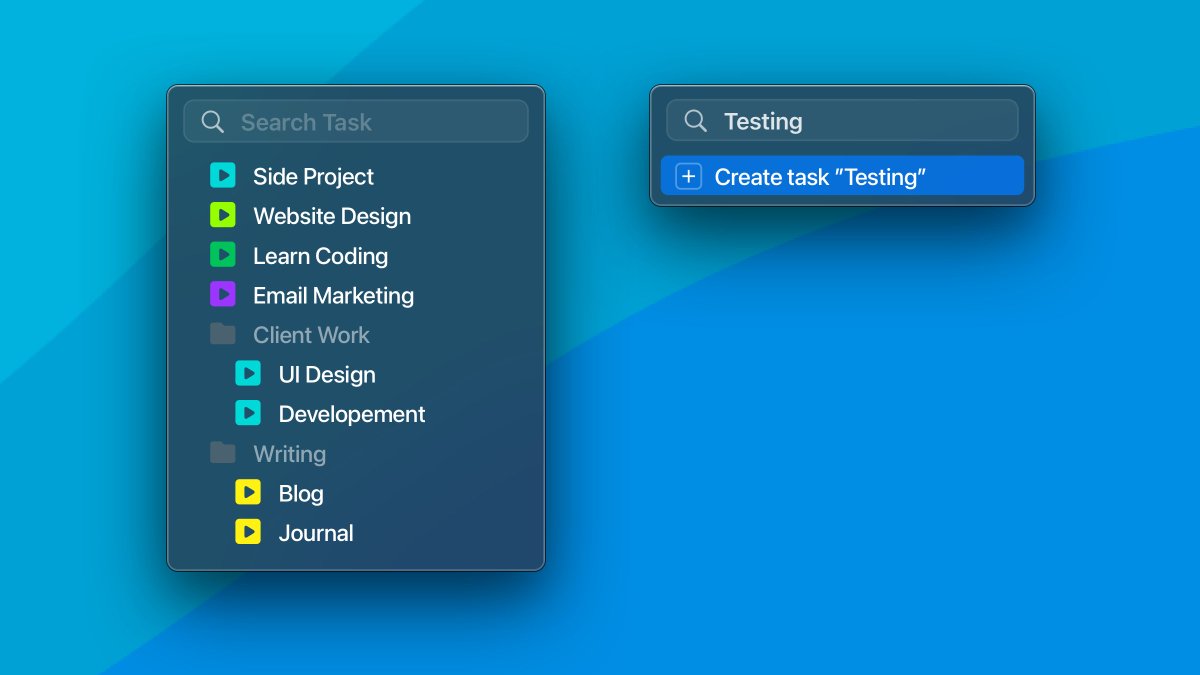The image size is (1200, 675).
Task: Start timer with Side Project play icon
Action: [222, 176]
